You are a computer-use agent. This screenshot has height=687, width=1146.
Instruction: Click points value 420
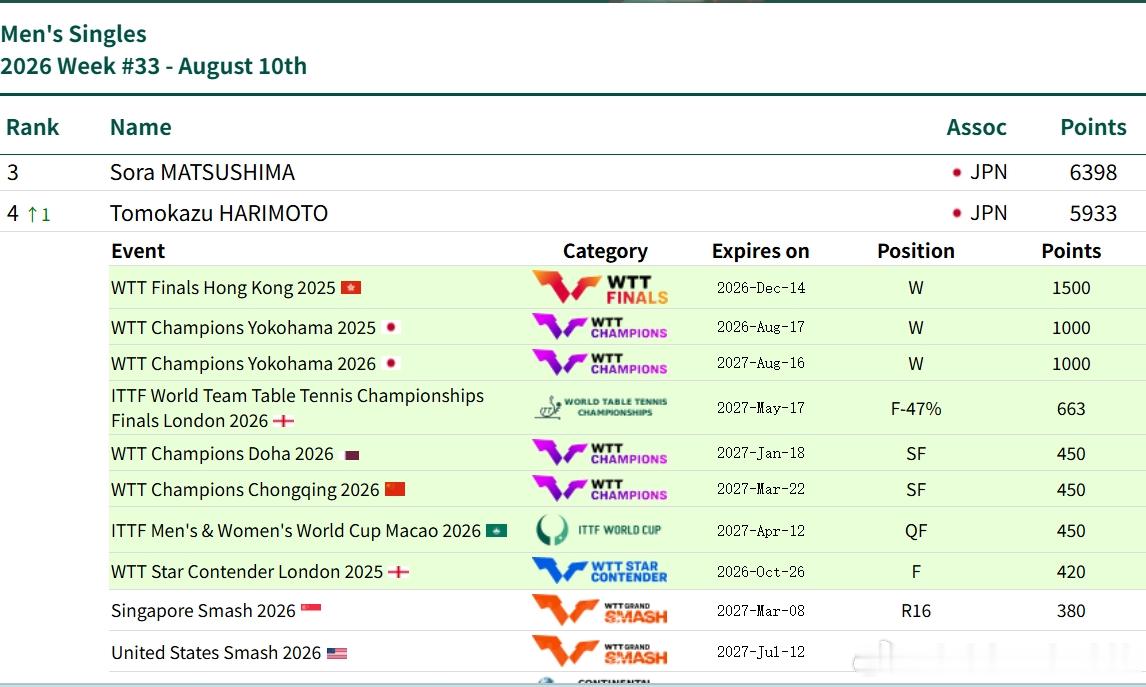(x=1071, y=572)
